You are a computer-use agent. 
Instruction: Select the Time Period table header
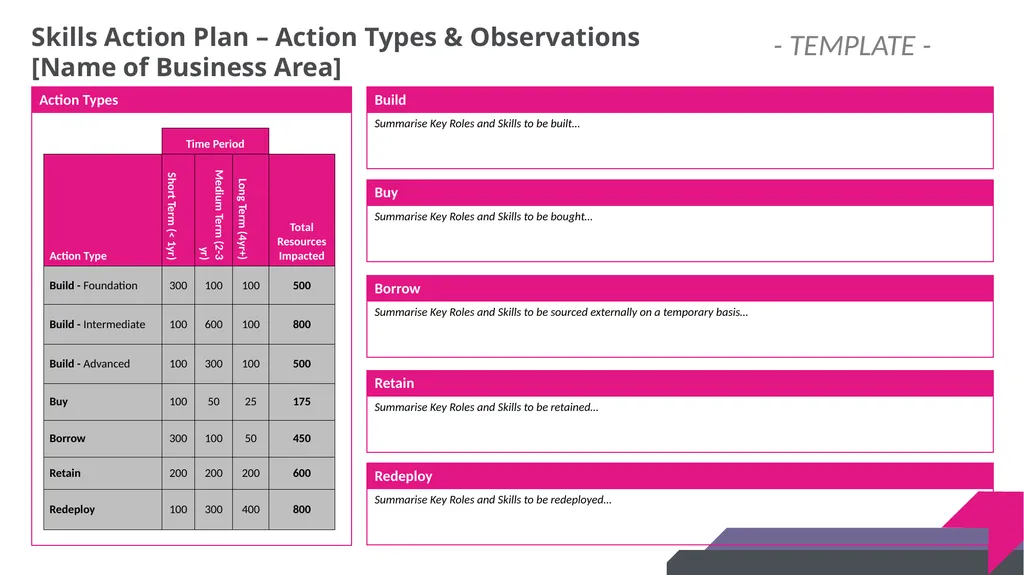[215, 142]
